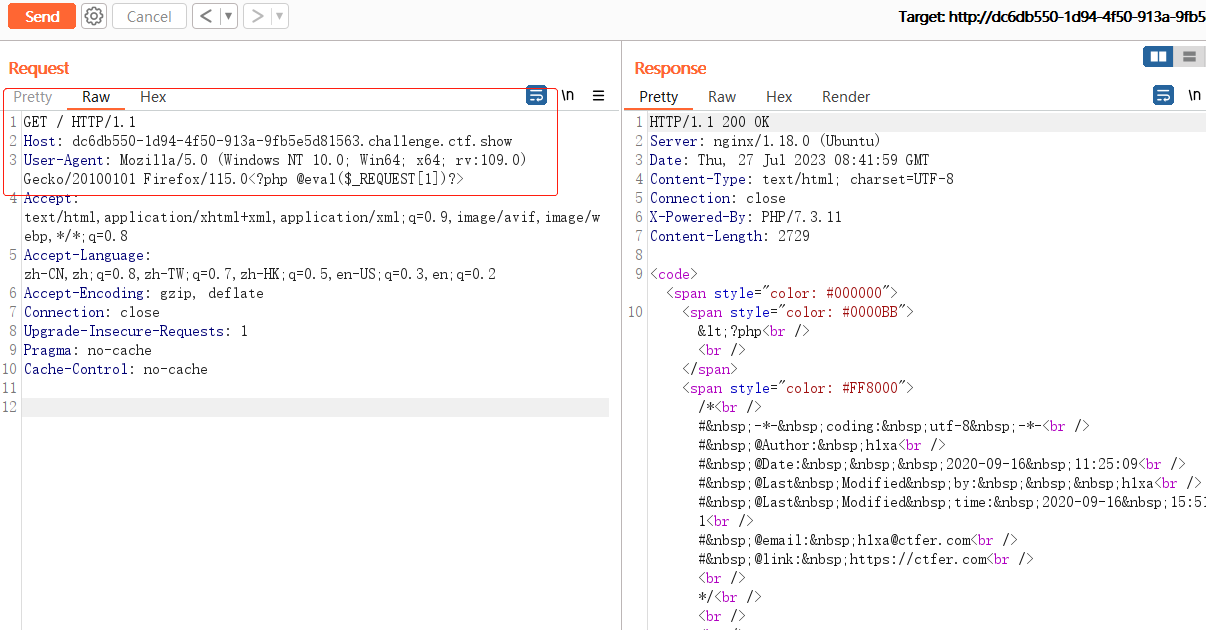The width and height of the screenshot is (1206, 630).
Task: Click the '@link: https://ctfer.com' line
Action: click(x=866, y=559)
